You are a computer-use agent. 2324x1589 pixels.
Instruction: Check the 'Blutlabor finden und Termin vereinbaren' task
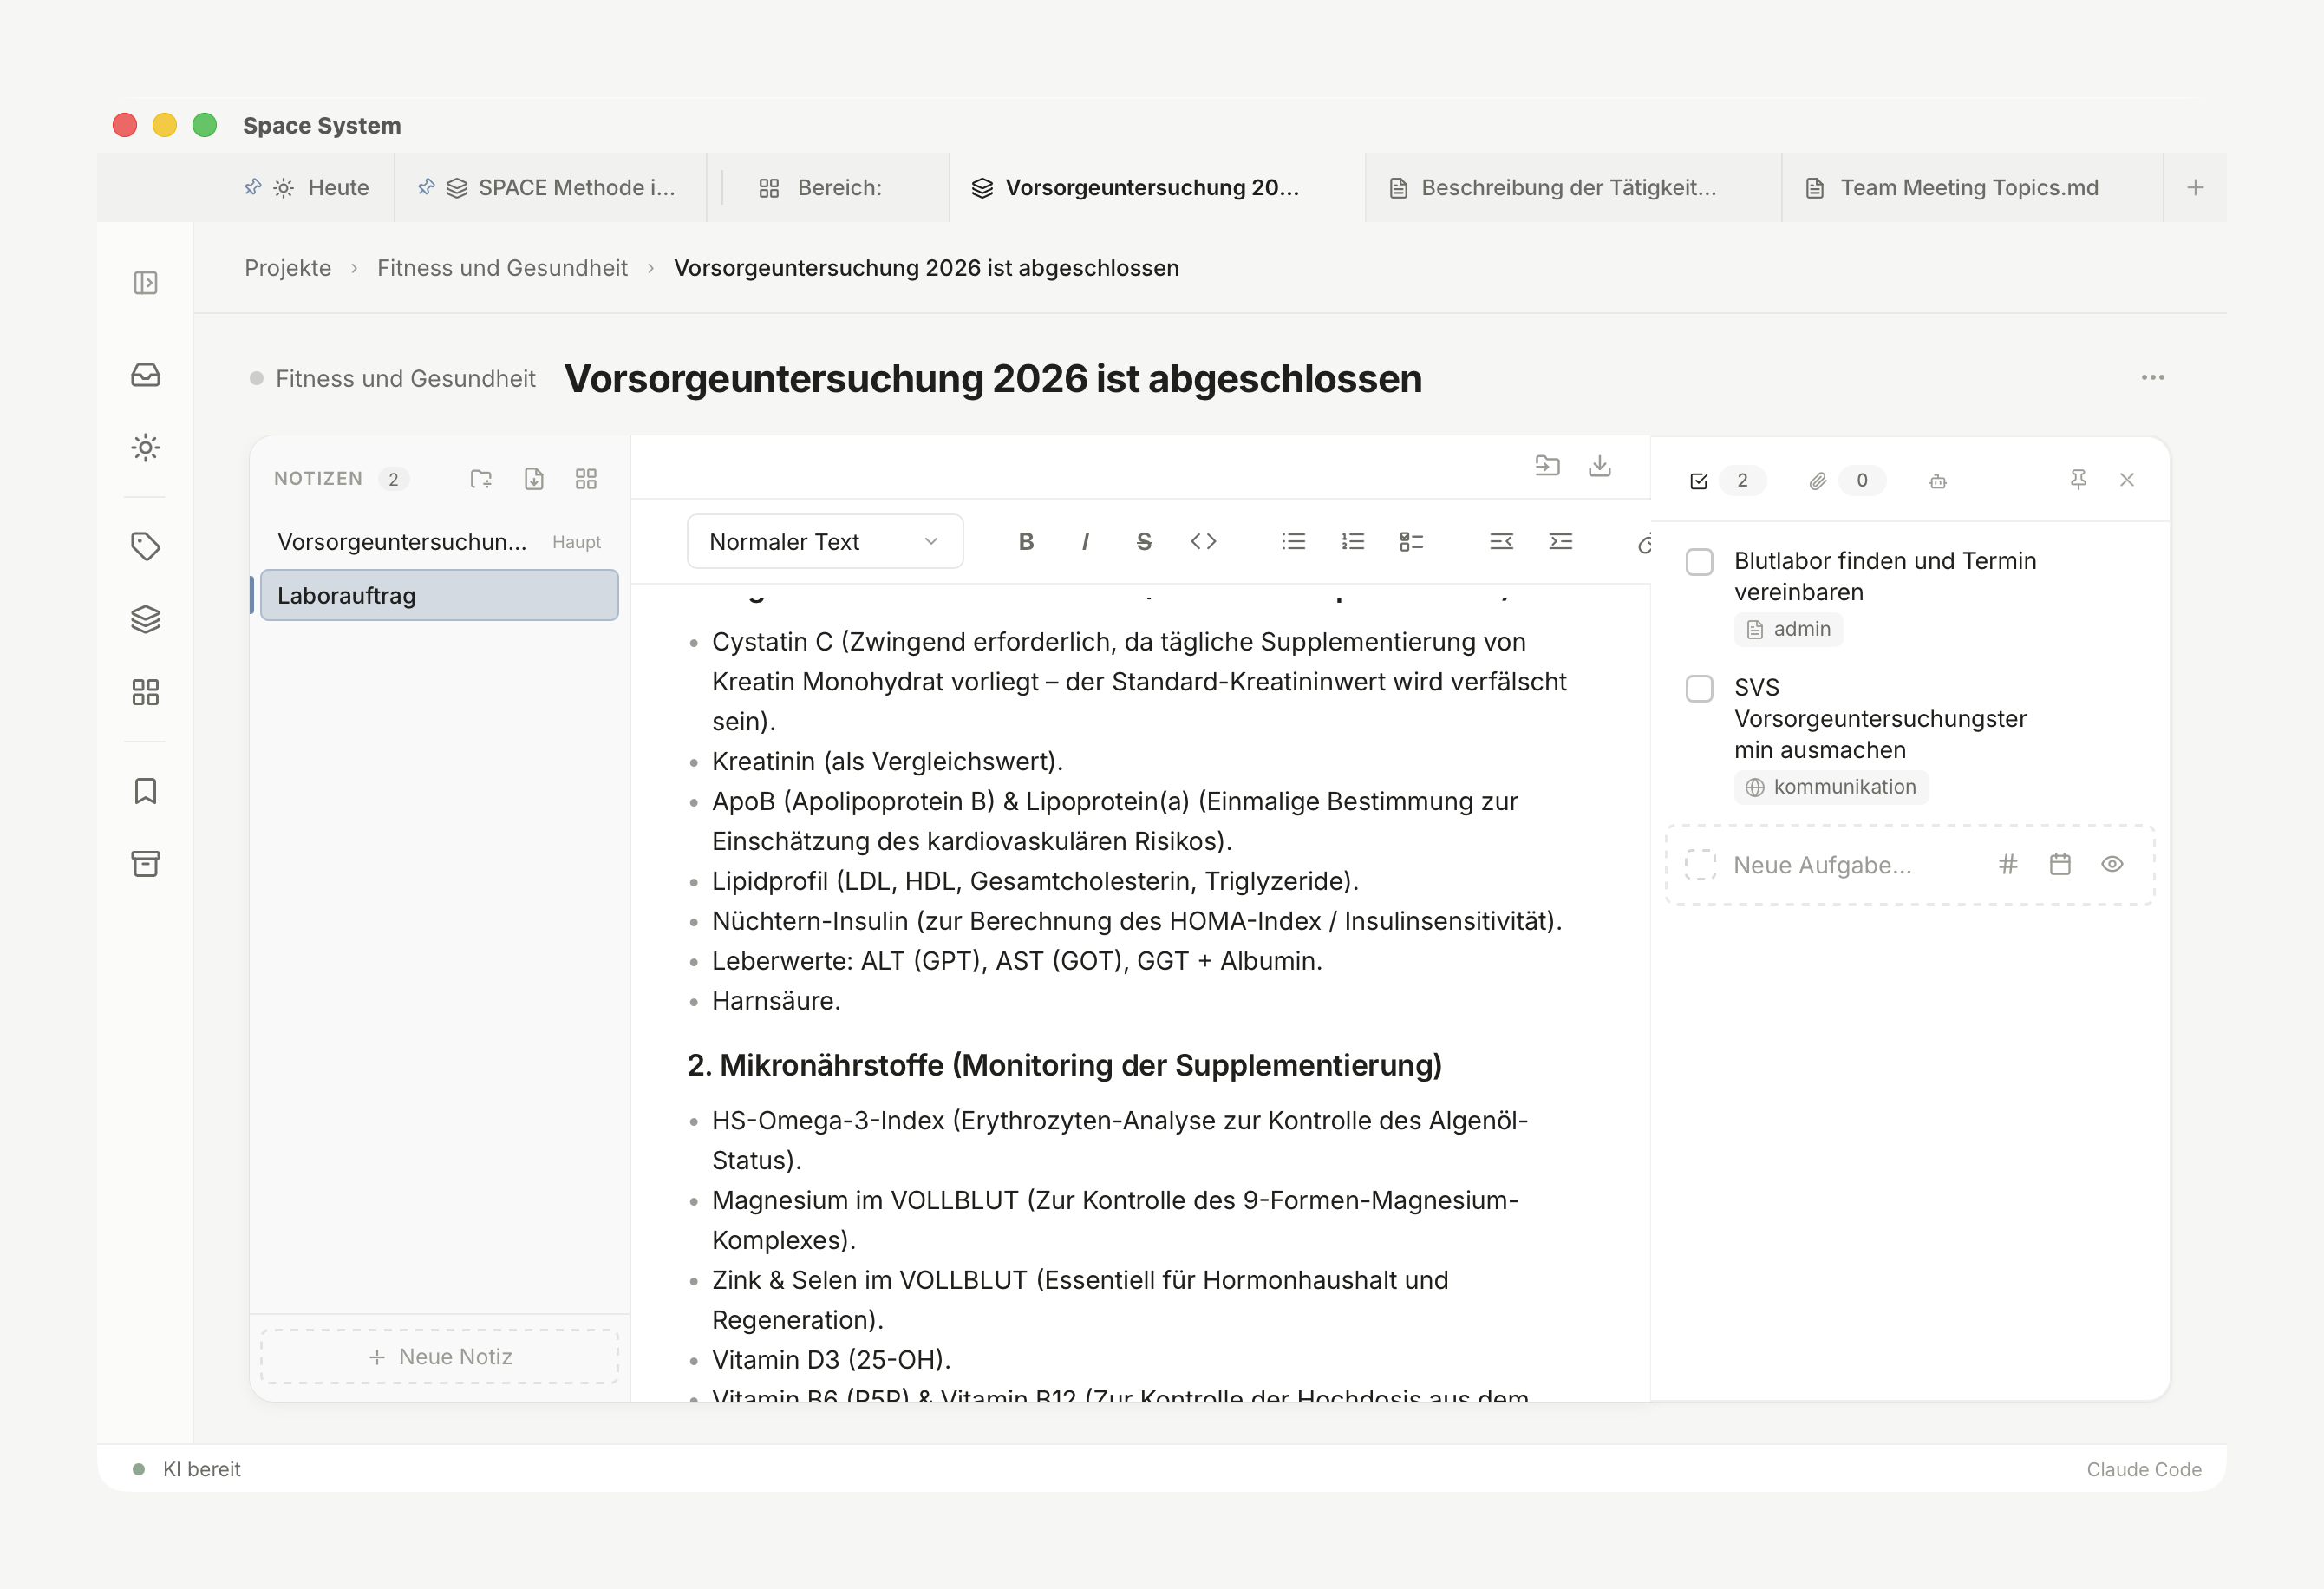tap(1700, 562)
